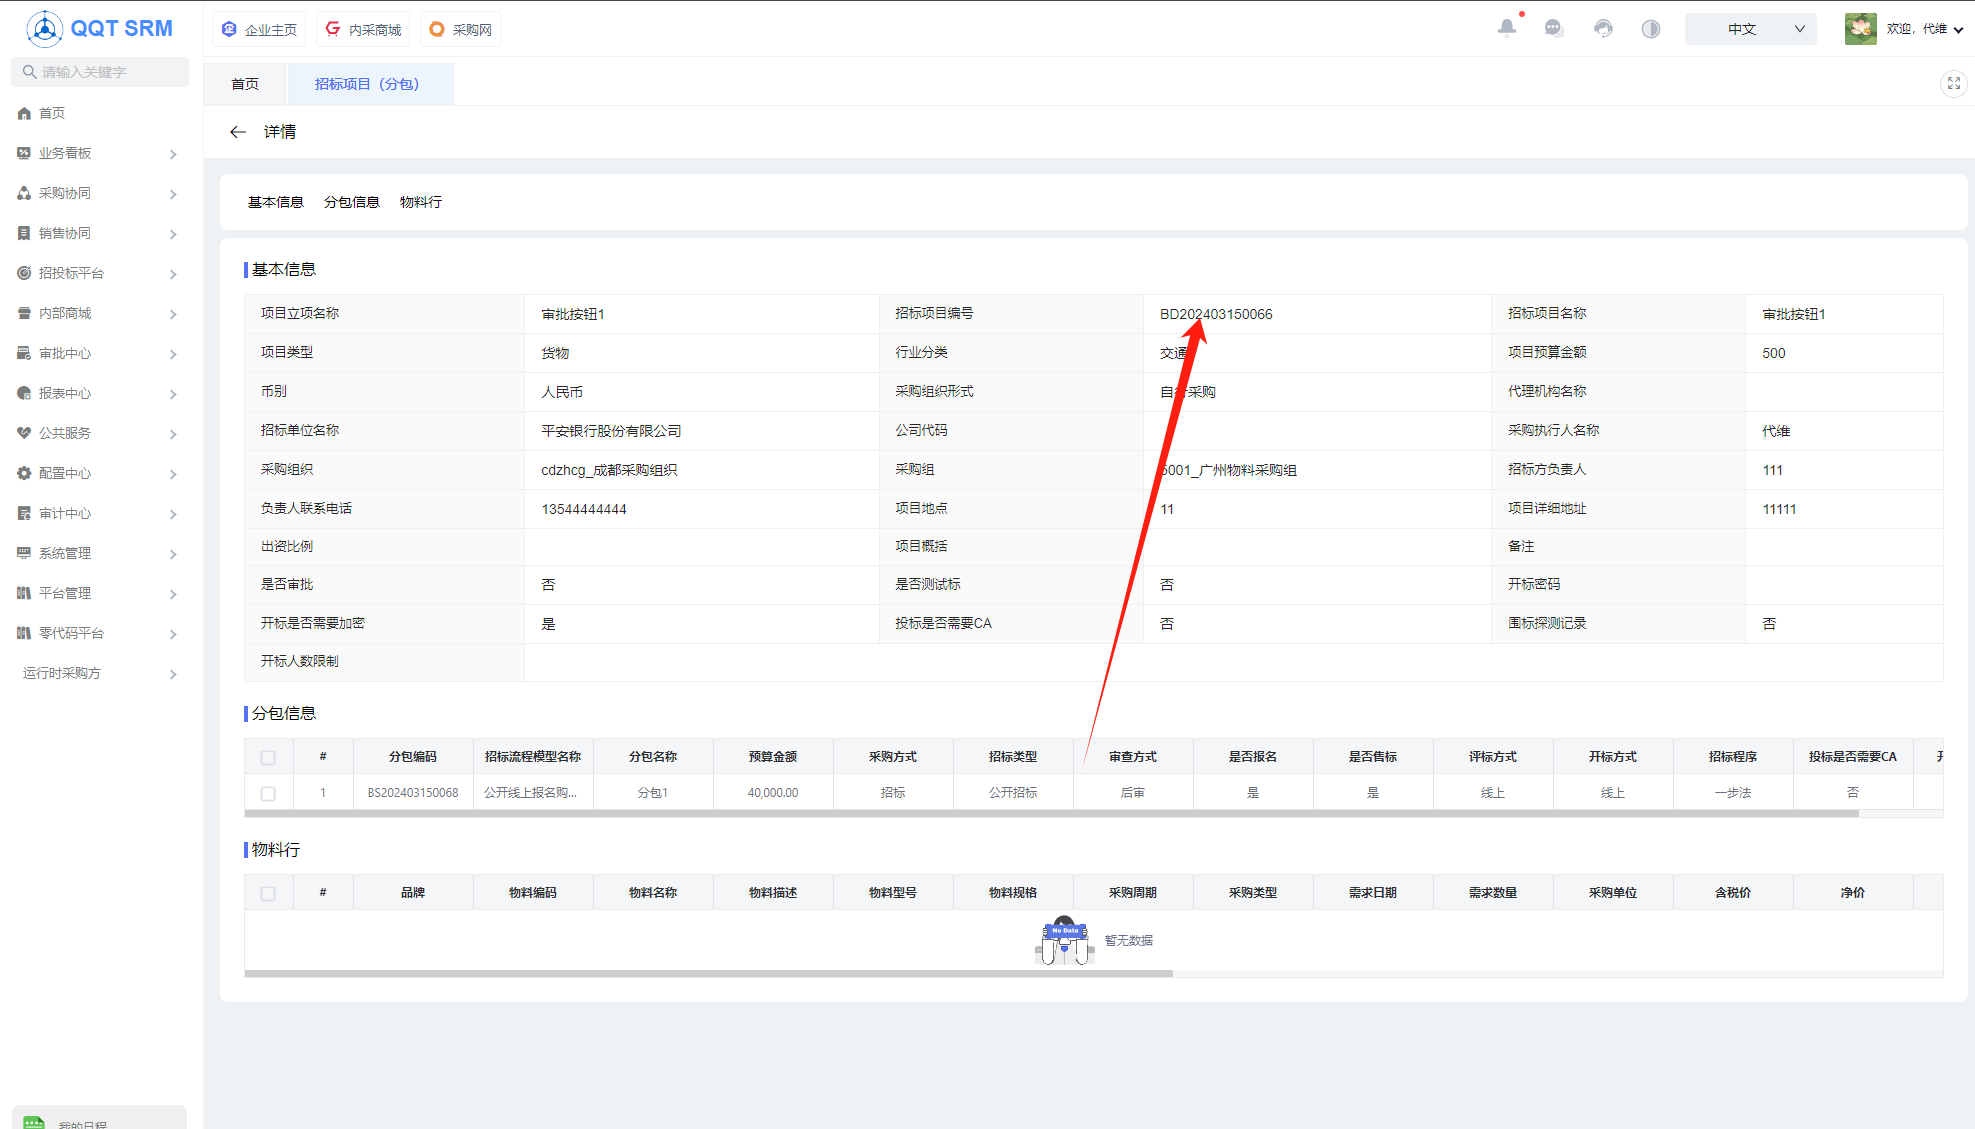Jump to the 基本信息 anchor tab
Viewport: 1975px width, 1129px height.
click(x=276, y=202)
